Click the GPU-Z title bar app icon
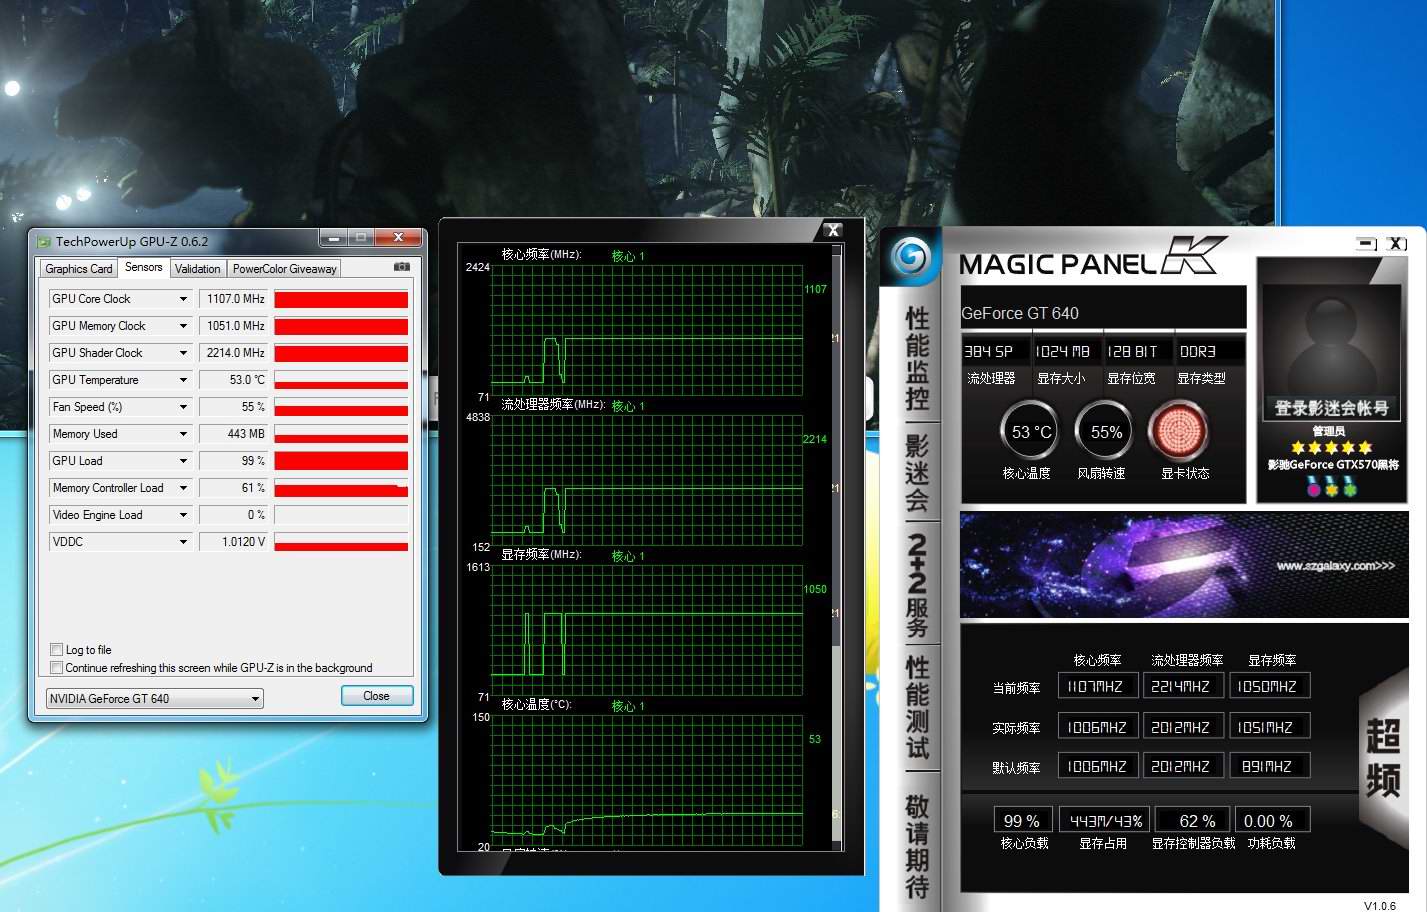This screenshot has width=1427, height=912. point(44,241)
